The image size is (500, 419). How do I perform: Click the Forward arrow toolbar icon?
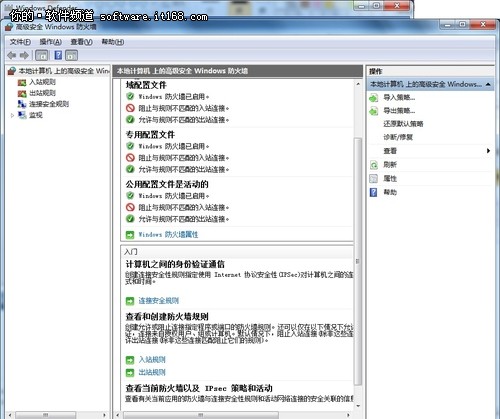click(x=24, y=55)
